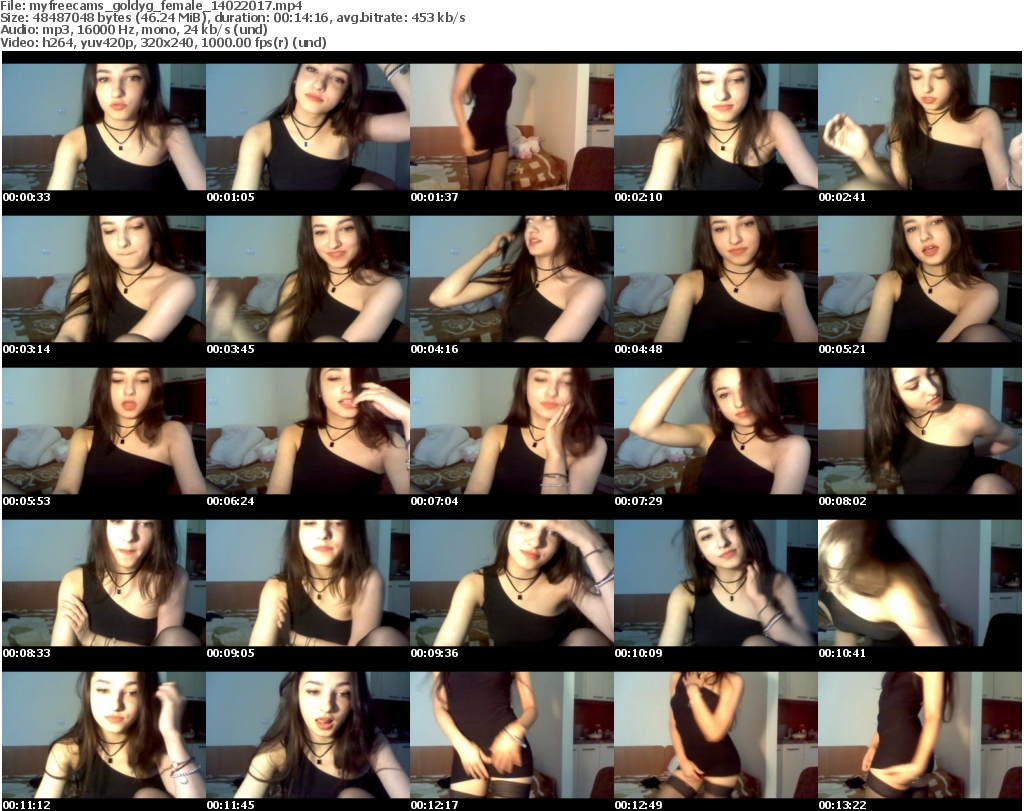Select the thumbnail timestamped 00:02:41
The image size is (1024, 811).
920,127
